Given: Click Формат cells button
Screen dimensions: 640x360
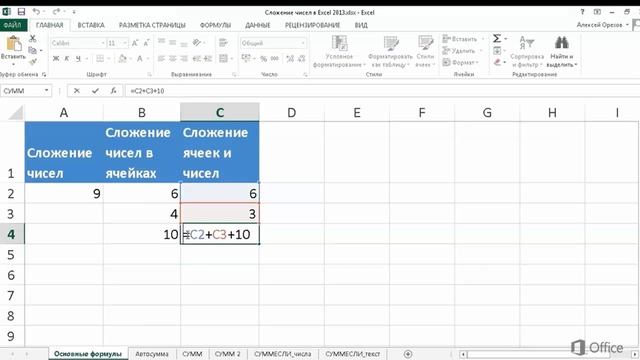Looking at the screenshot, I should (x=459, y=62).
